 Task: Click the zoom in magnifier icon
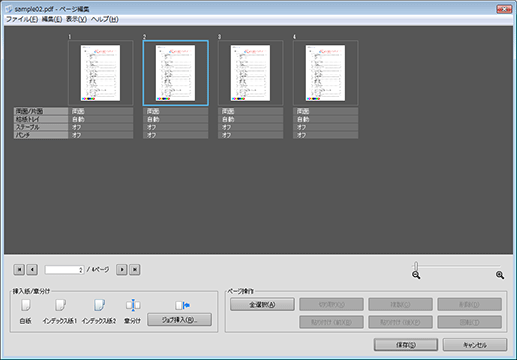click(x=500, y=275)
